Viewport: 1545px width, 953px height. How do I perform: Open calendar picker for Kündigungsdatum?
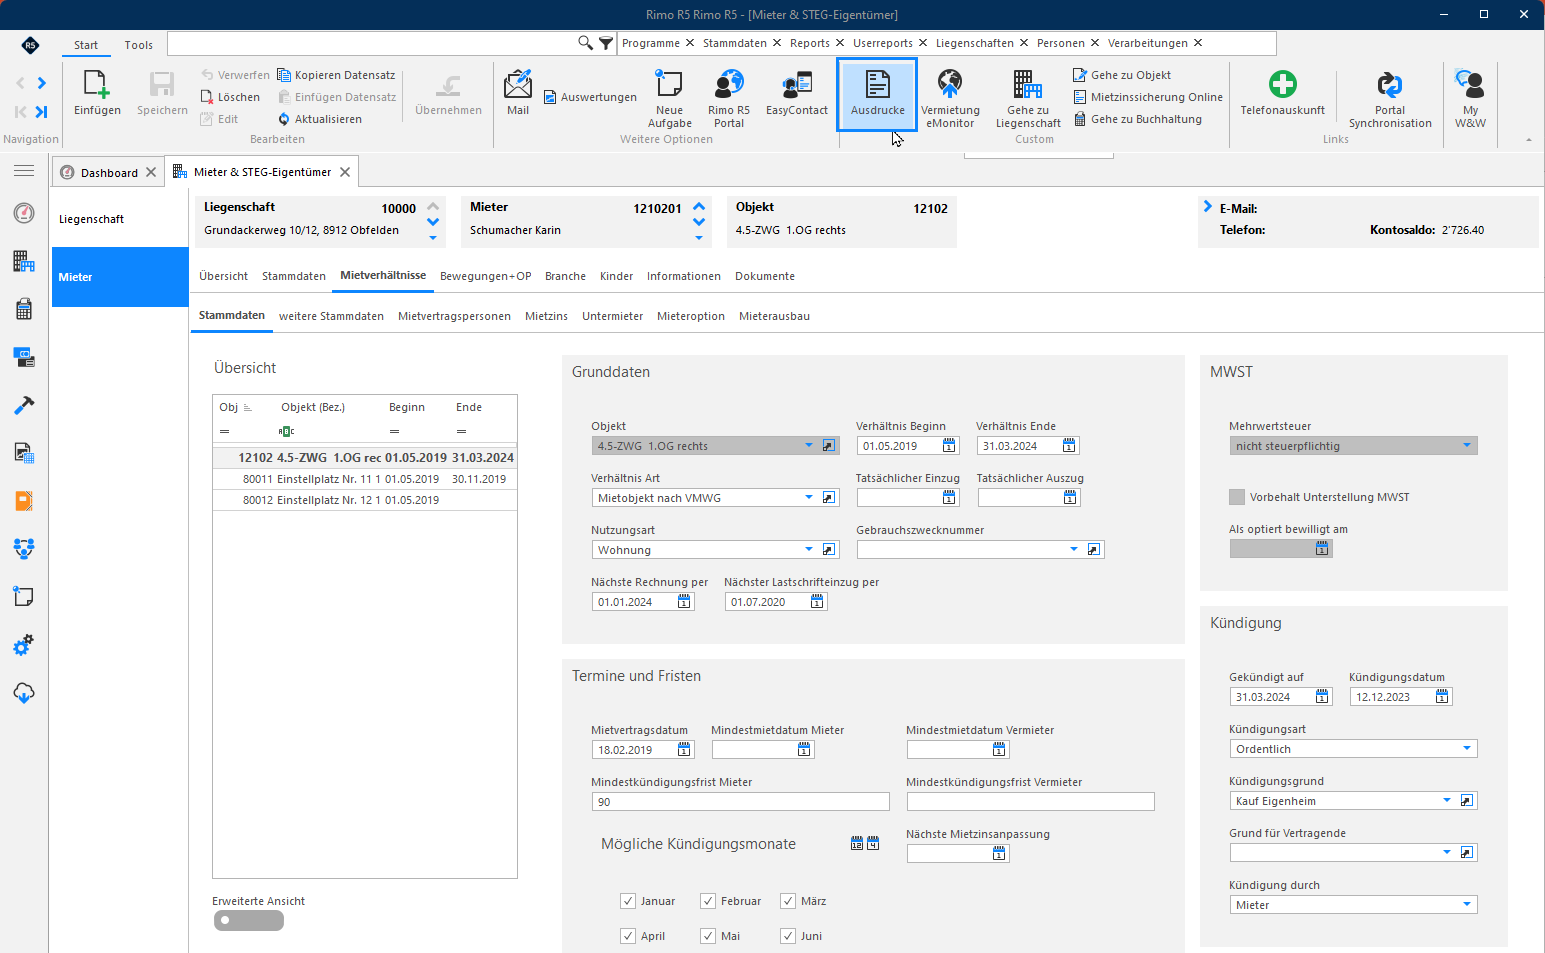1442,697
